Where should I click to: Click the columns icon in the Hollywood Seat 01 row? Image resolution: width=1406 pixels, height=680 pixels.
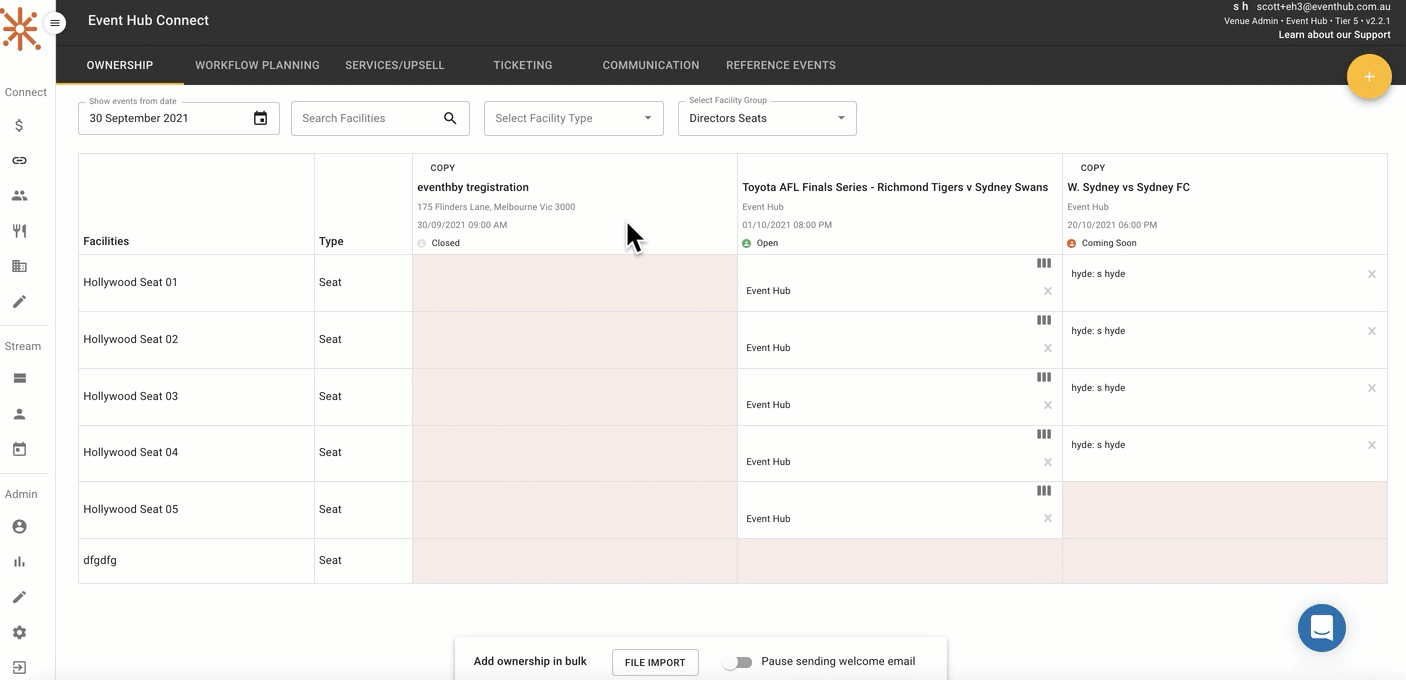click(1044, 264)
